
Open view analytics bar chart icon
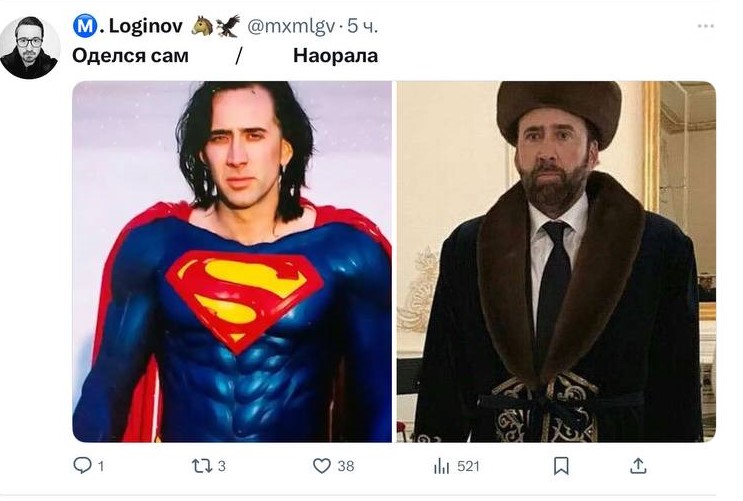(x=441, y=466)
